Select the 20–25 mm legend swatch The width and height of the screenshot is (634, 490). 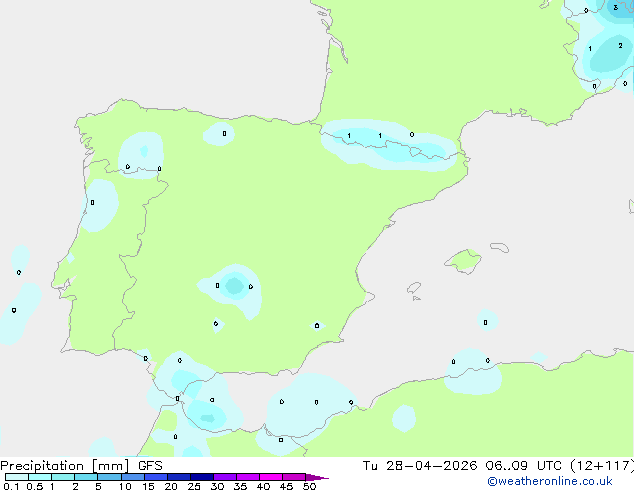pos(179,477)
